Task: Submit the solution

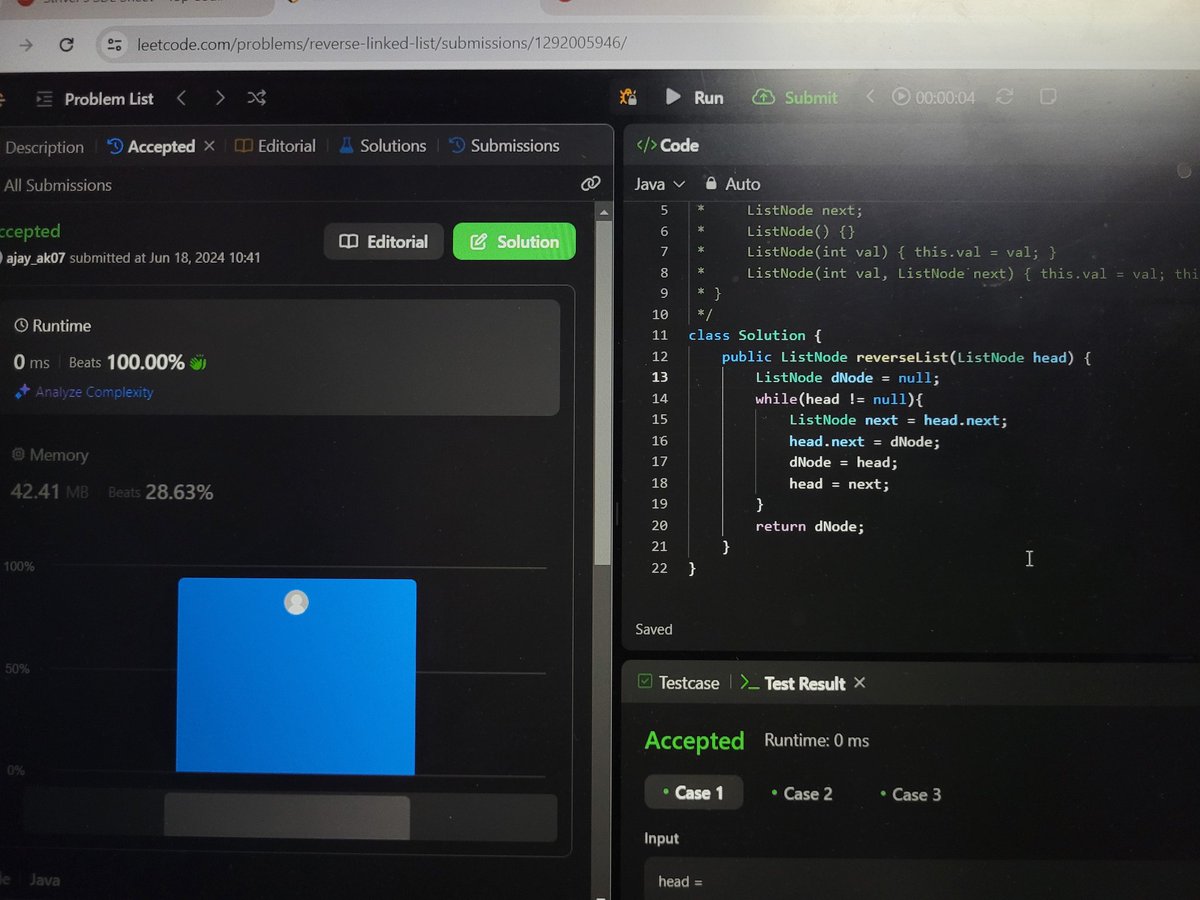Action: pyautogui.click(x=795, y=97)
